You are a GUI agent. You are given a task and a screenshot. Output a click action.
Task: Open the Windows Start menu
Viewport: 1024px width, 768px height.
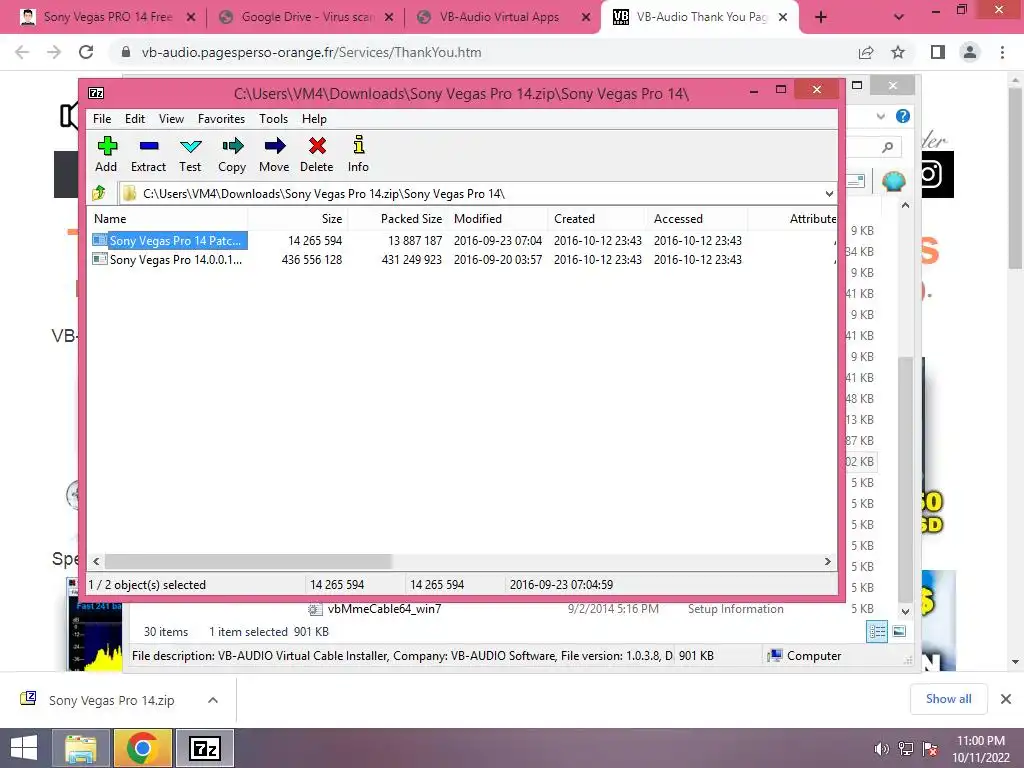coord(24,748)
